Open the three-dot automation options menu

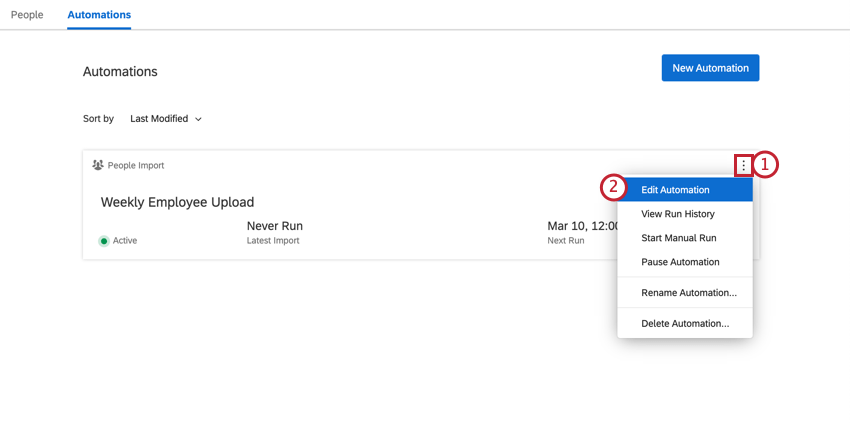point(744,165)
